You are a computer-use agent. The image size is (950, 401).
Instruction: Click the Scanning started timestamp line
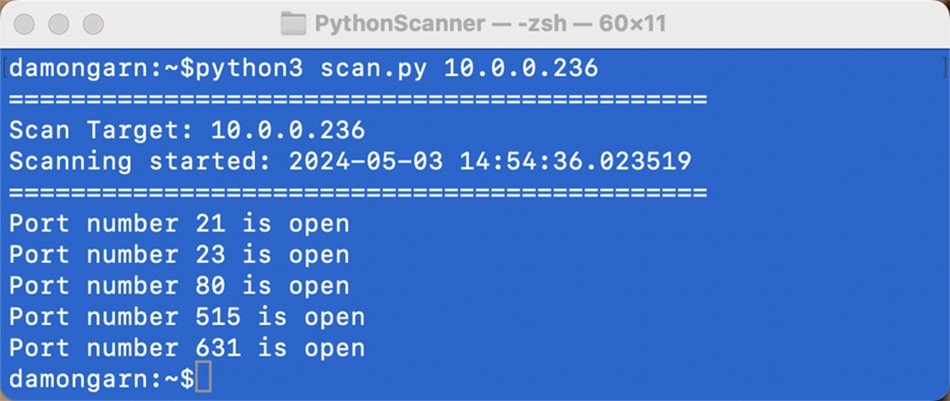(x=350, y=162)
